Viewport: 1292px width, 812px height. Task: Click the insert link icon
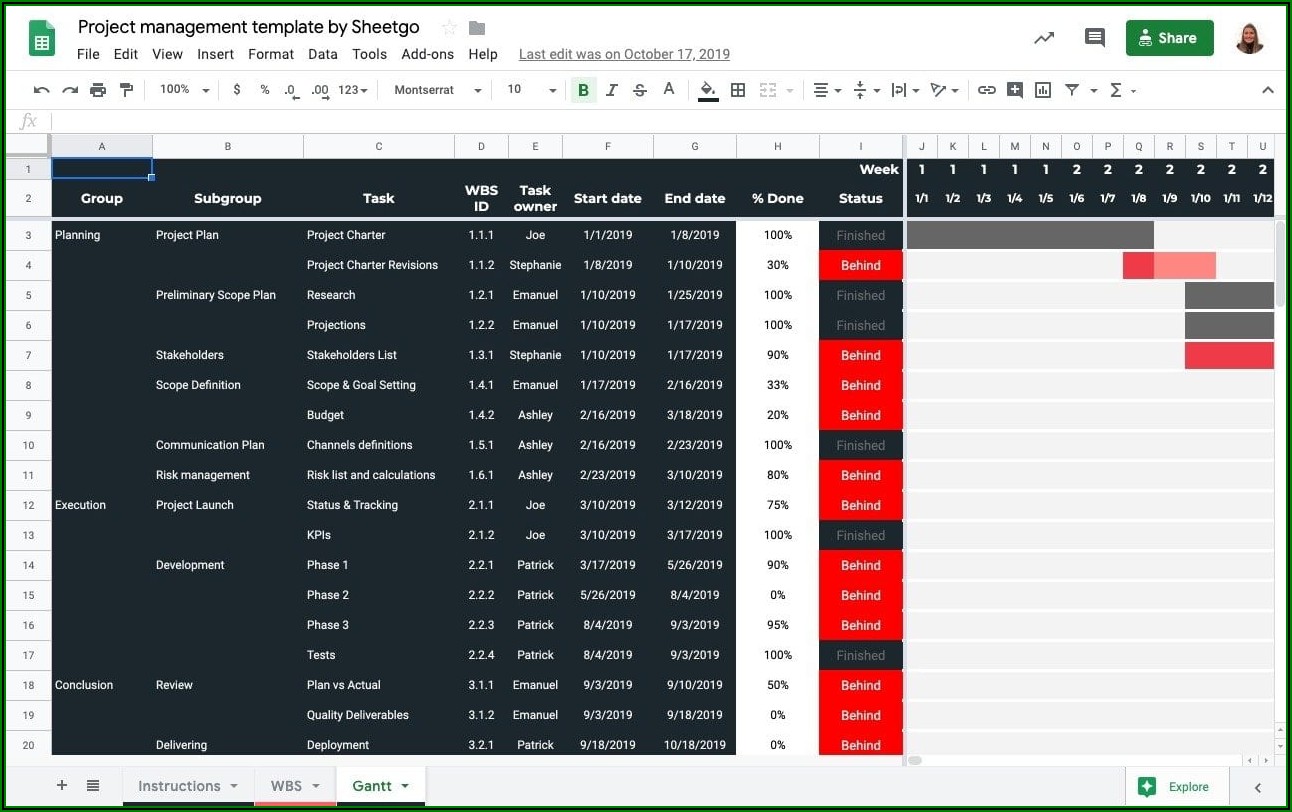[x=986, y=90]
